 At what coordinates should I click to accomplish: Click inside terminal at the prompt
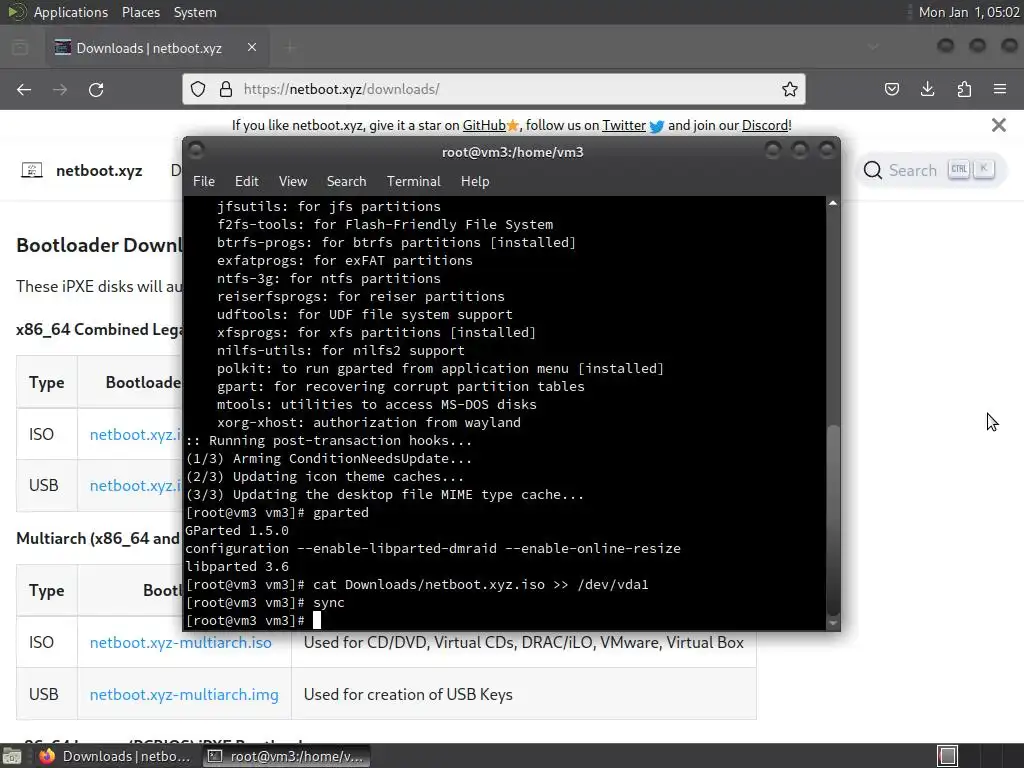coord(317,620)
